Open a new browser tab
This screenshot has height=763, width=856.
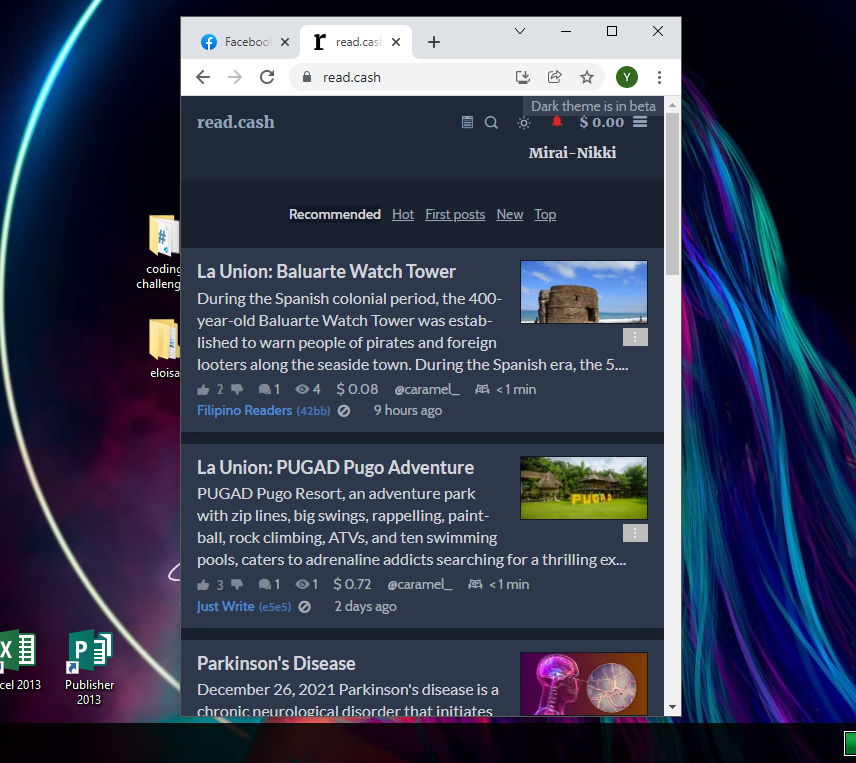[434, 42]
